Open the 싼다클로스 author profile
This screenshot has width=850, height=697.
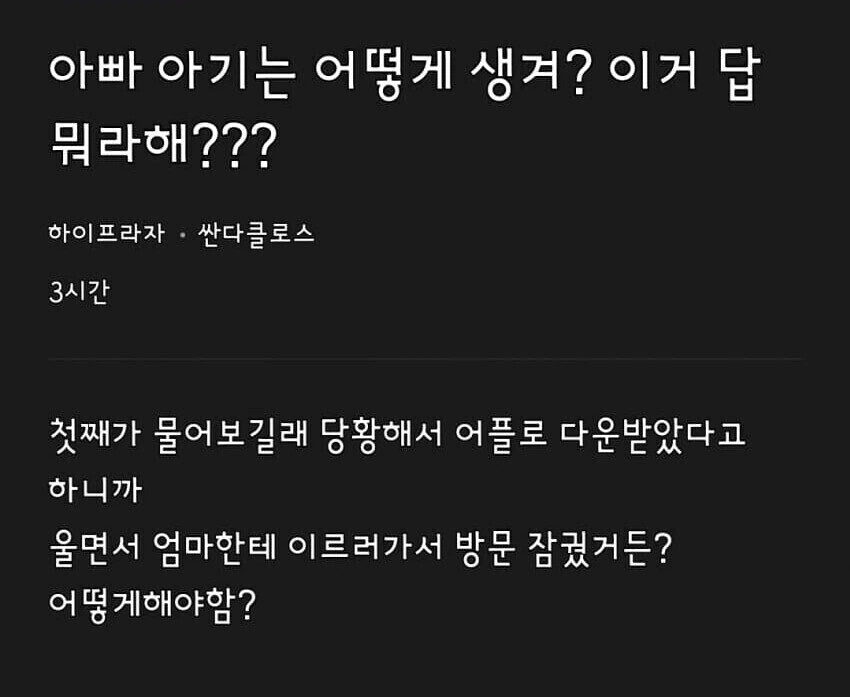click(256, 235)
